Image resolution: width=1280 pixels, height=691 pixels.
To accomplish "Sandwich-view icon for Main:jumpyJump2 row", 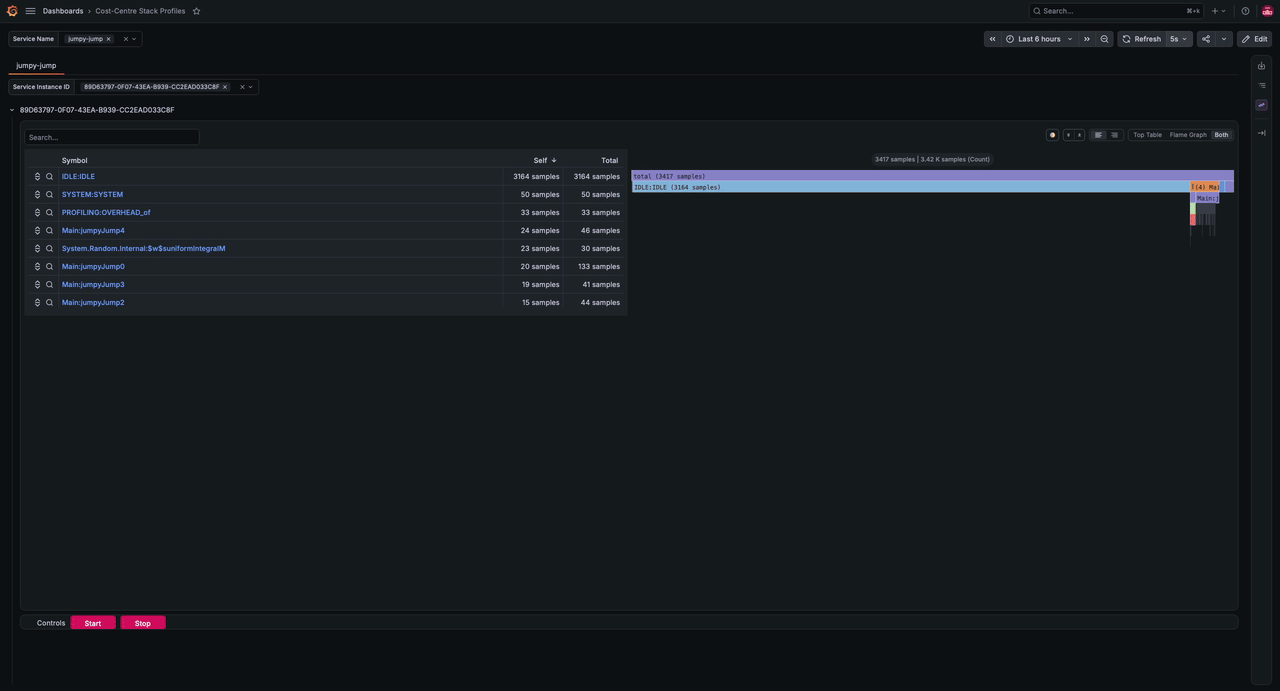I will 37,303.
